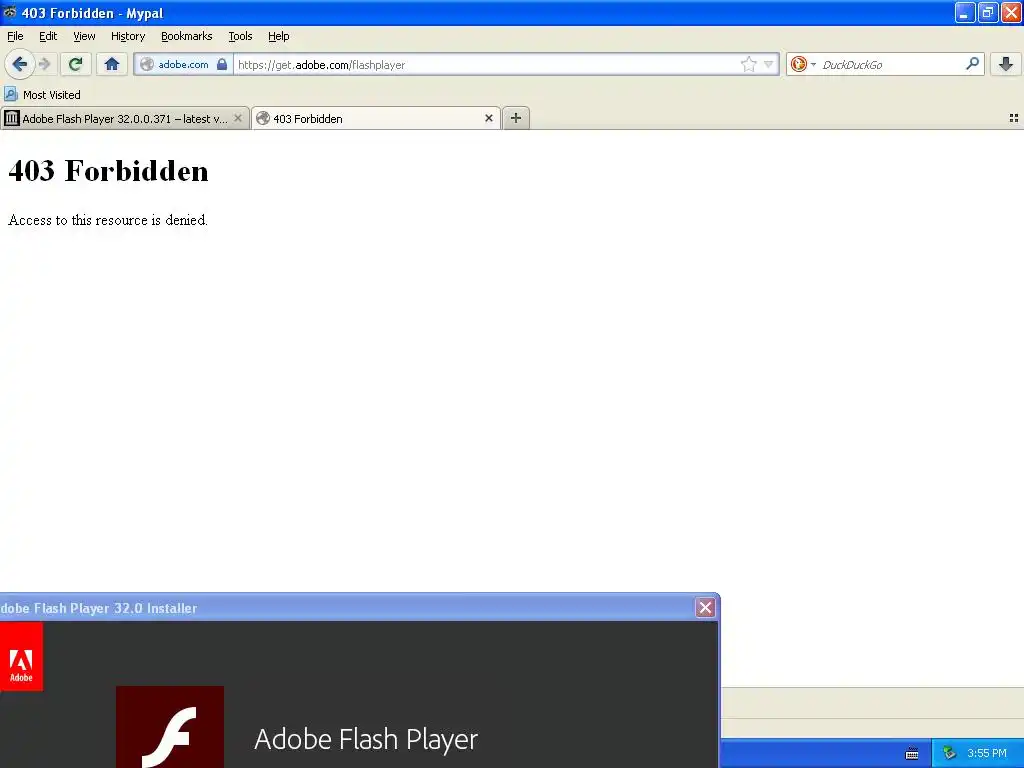The width and height of the screenshot is (1024, 768).
Task: Show all tabs list button
Action: pyautogui.click(x=1014, y=118)
